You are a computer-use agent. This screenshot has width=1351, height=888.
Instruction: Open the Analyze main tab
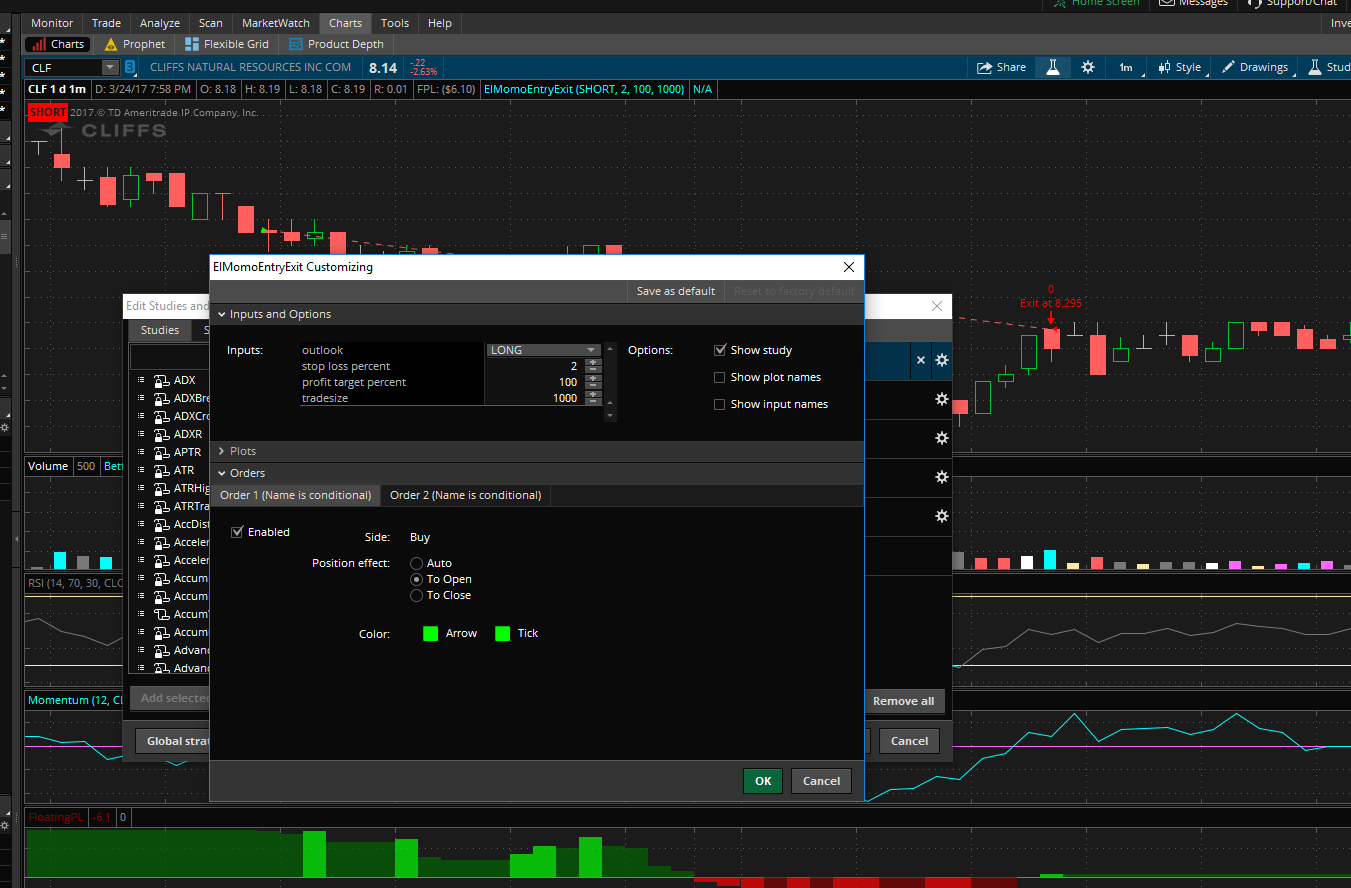click(160, 23)
